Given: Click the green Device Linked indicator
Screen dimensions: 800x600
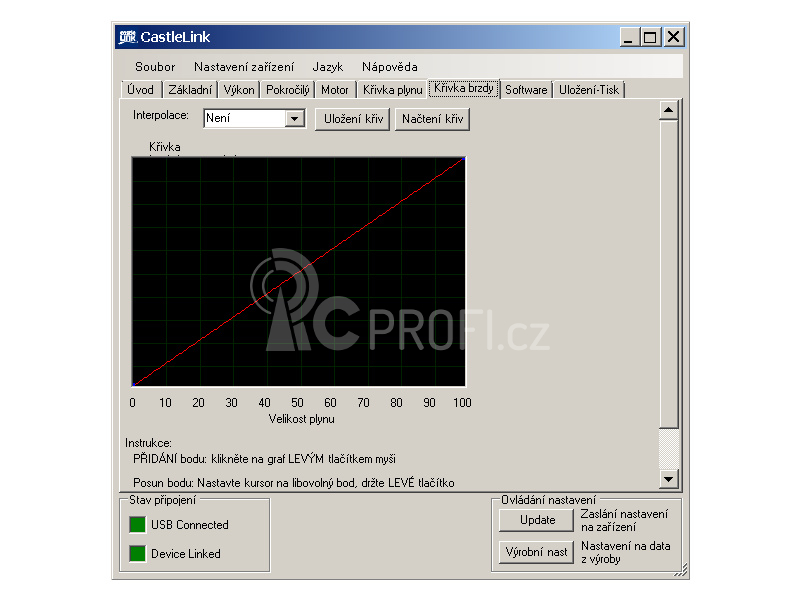Looking at the screenshot, I should [x=137, y=554].
